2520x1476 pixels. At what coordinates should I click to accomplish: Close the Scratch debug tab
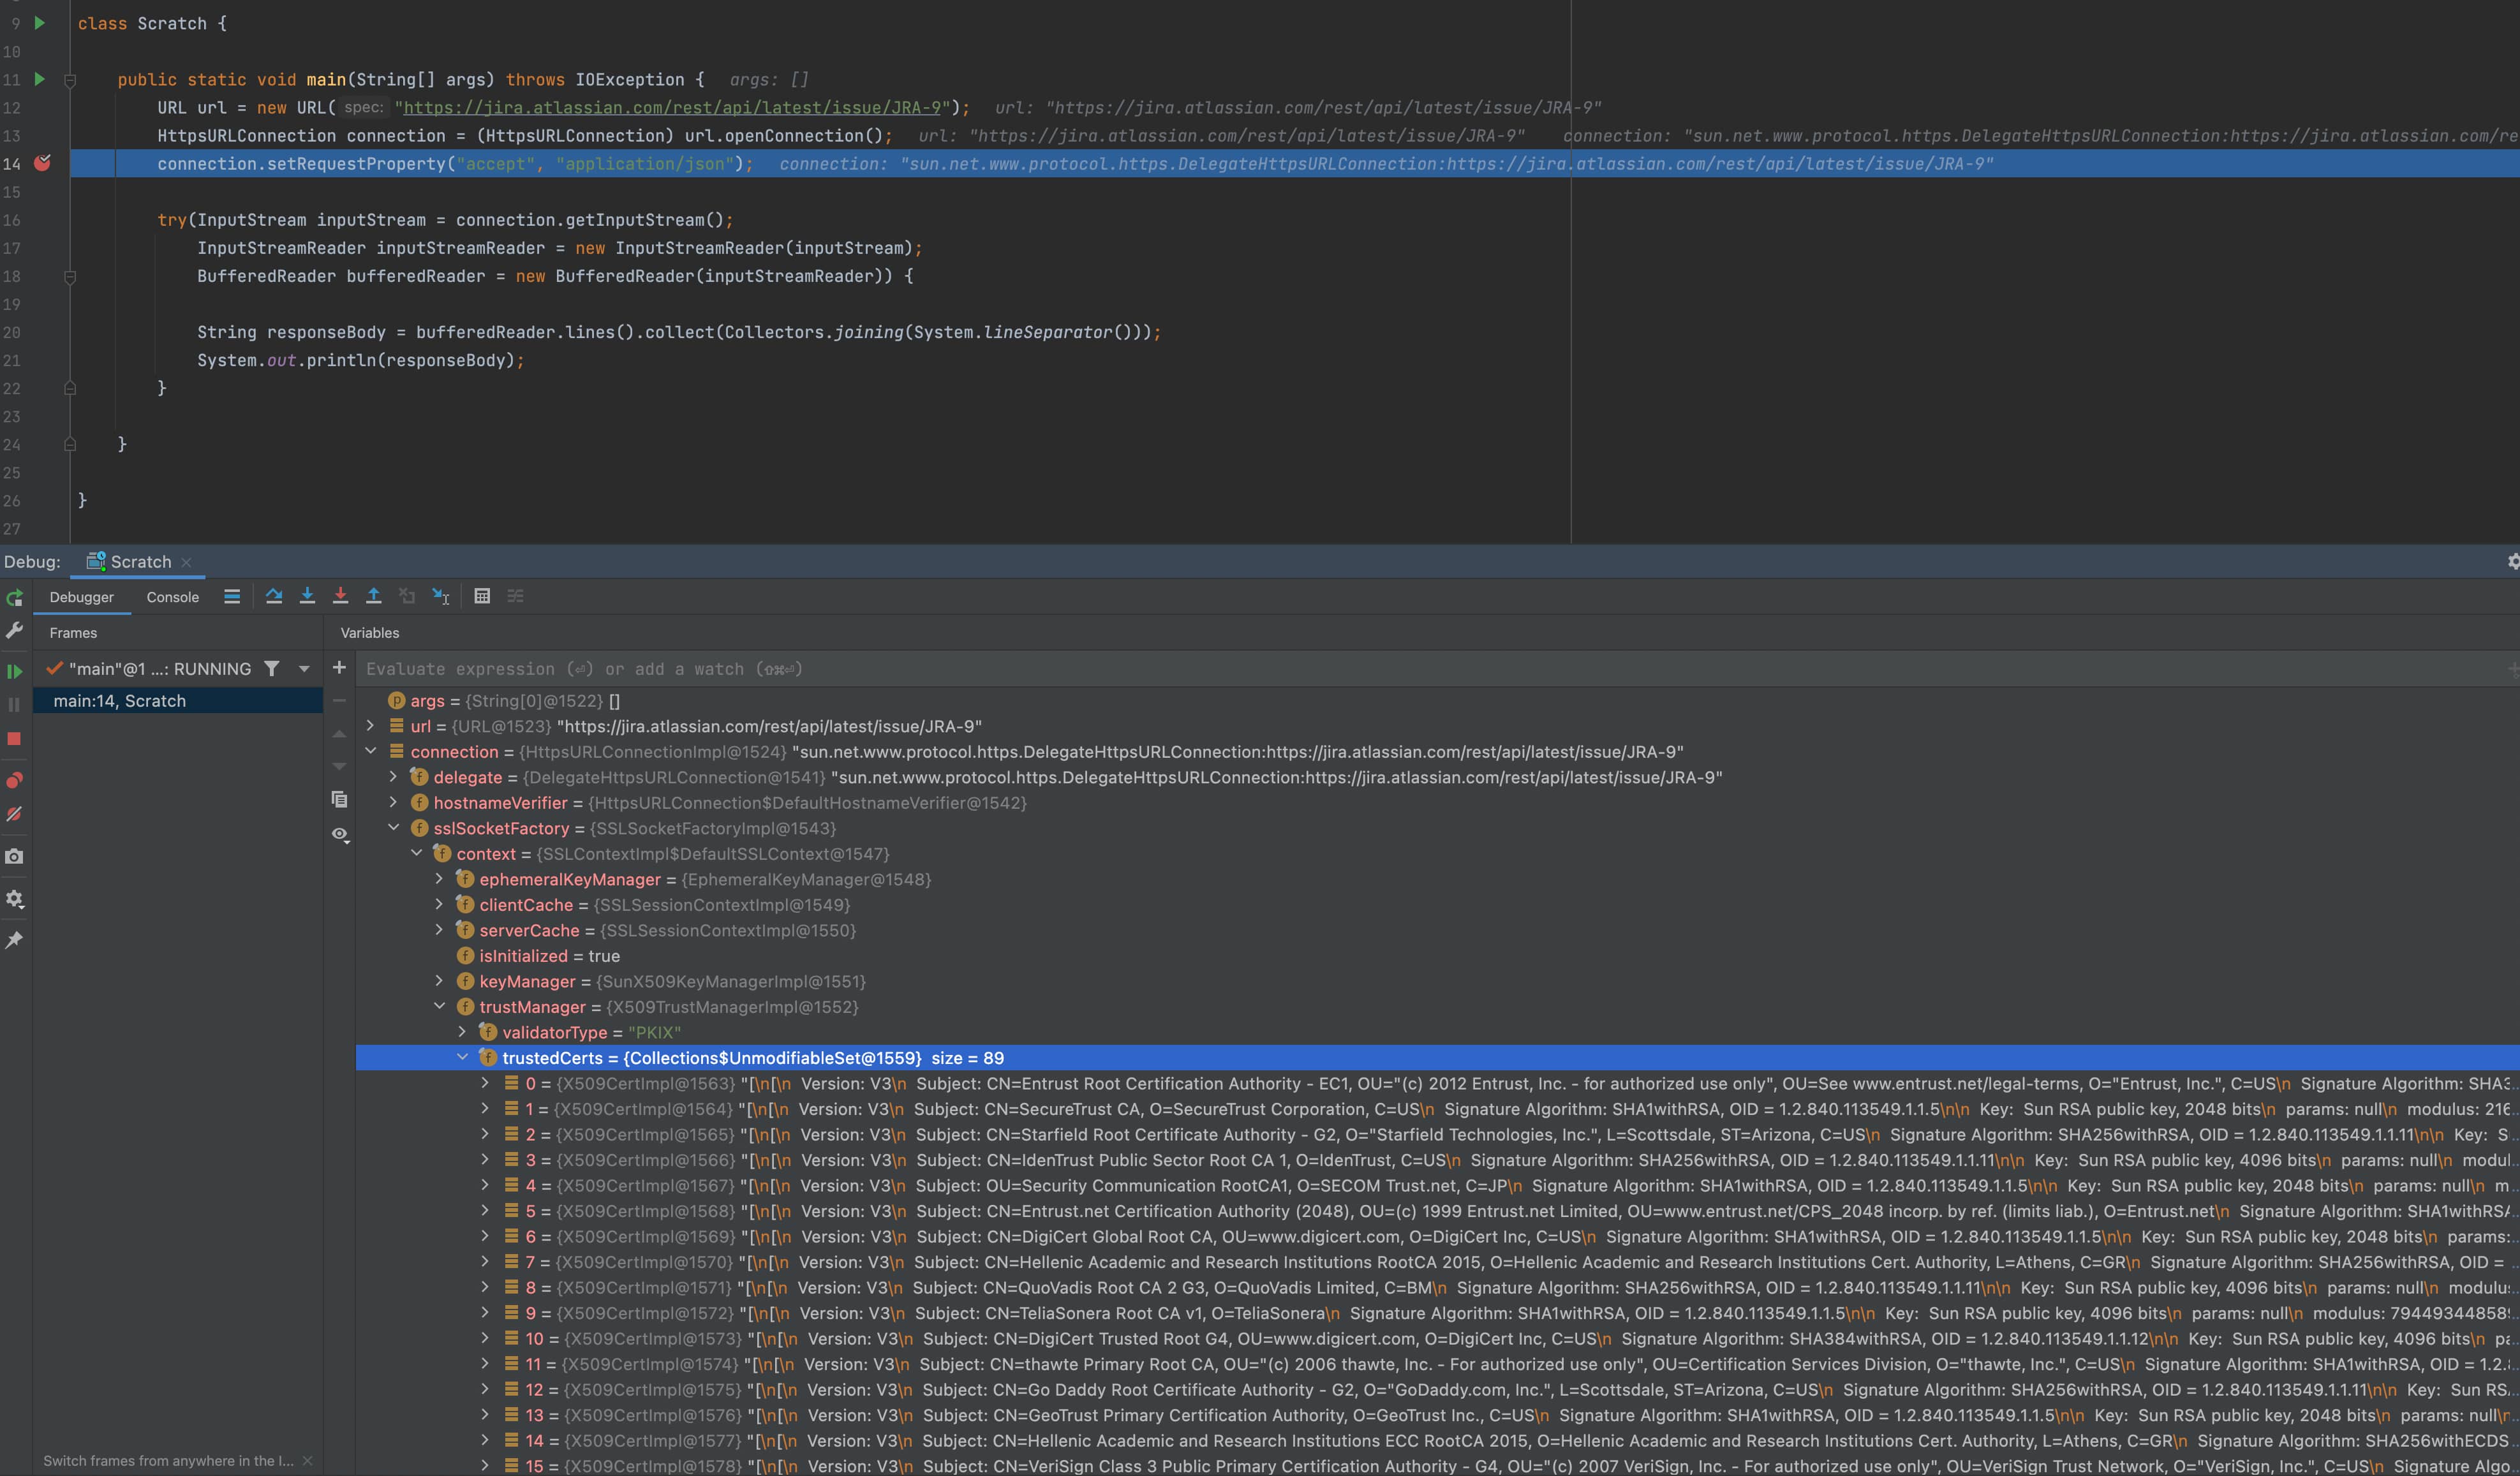click(x=186, y=562)
